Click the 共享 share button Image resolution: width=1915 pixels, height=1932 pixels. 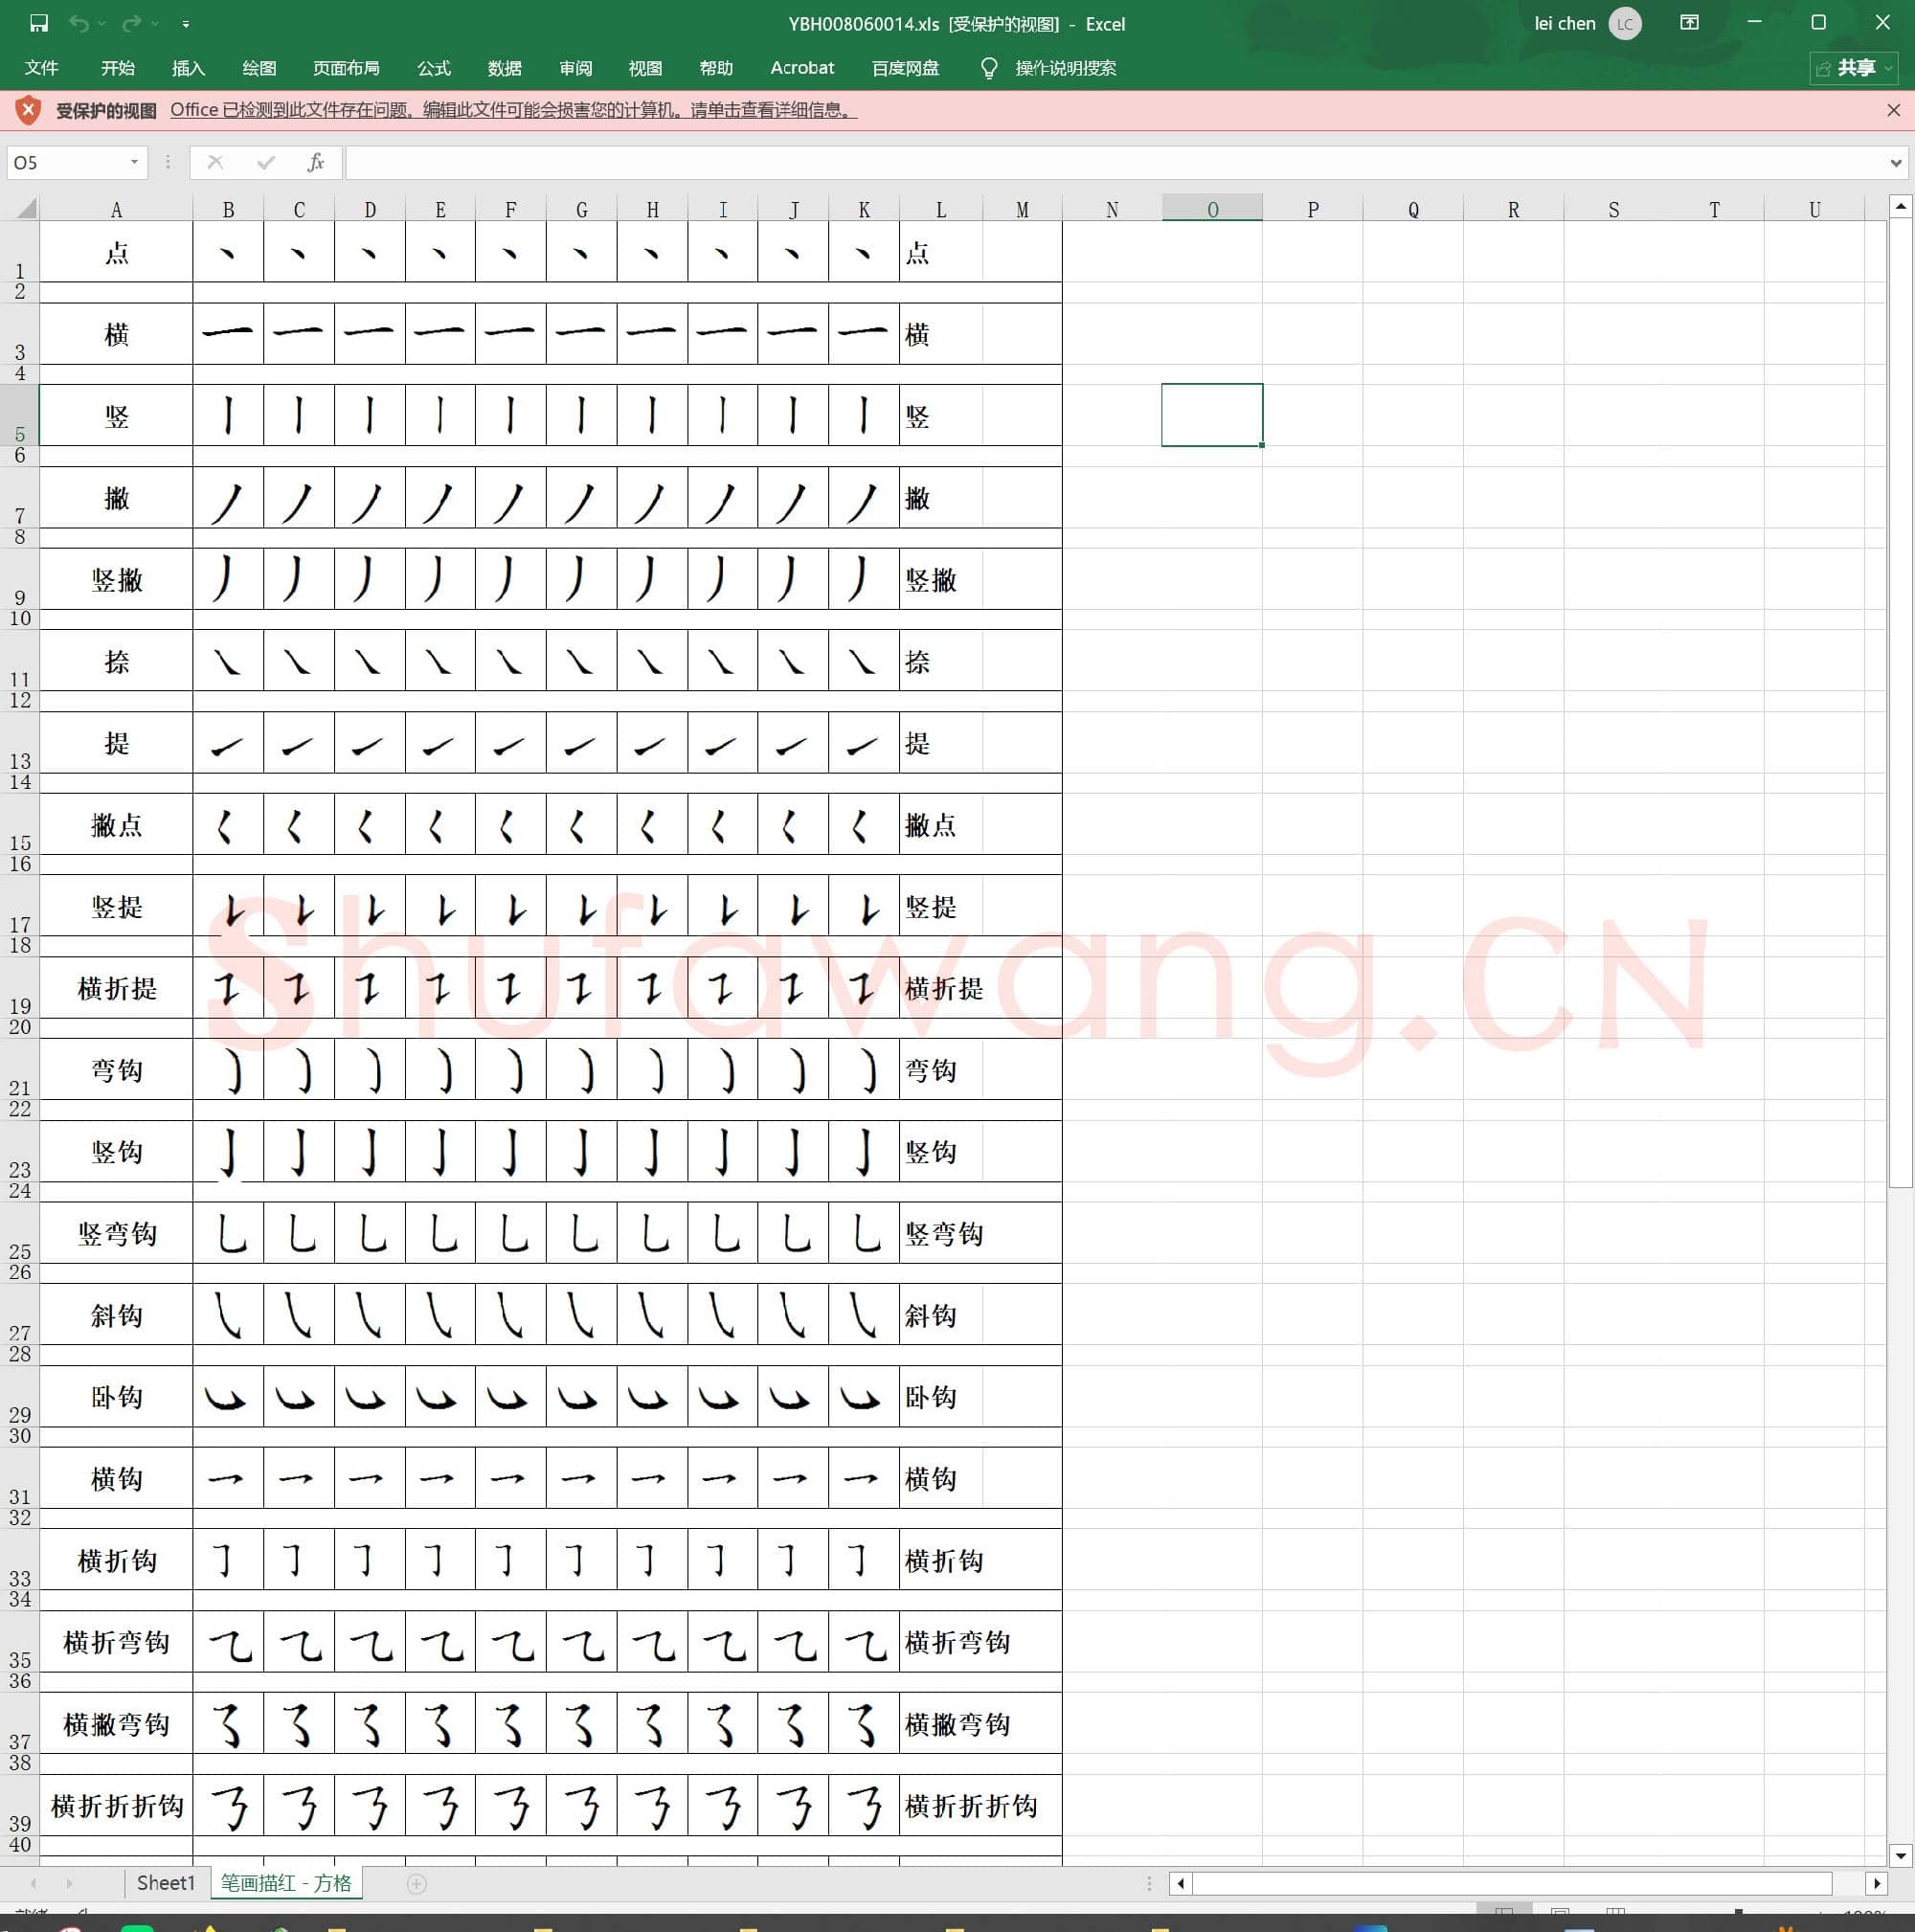click(x=1855, y=68)
